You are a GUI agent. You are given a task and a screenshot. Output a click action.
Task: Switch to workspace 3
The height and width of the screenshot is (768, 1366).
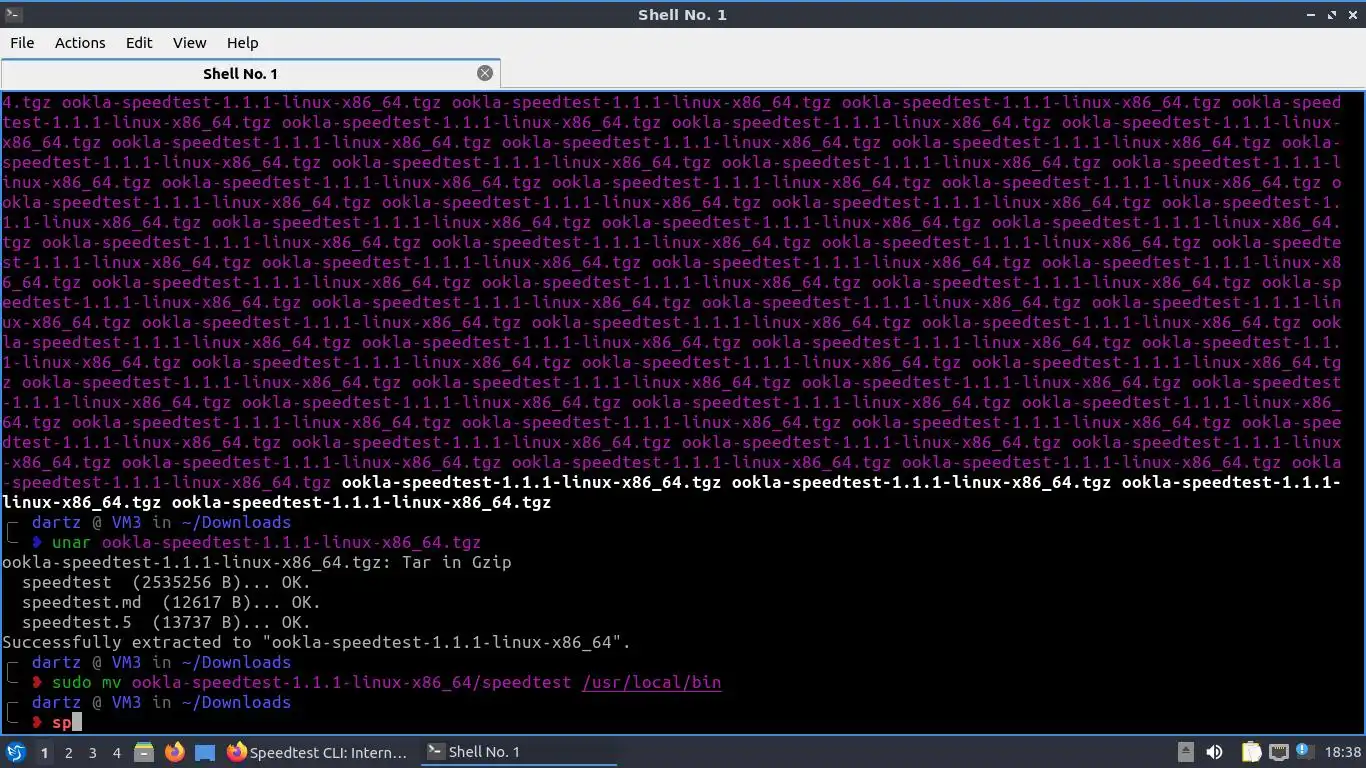(x=92, y=752)
